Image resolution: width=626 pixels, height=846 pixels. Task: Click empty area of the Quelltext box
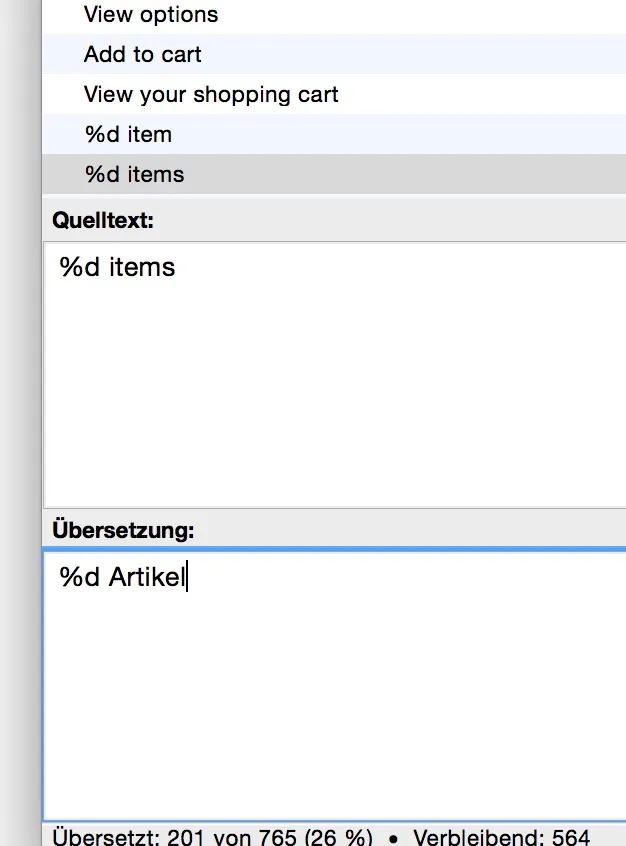335,399
